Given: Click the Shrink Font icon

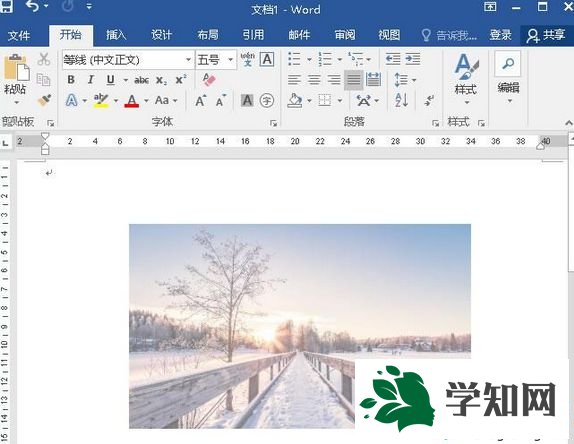Looking at the screenshot, I should tap(221, 100).
